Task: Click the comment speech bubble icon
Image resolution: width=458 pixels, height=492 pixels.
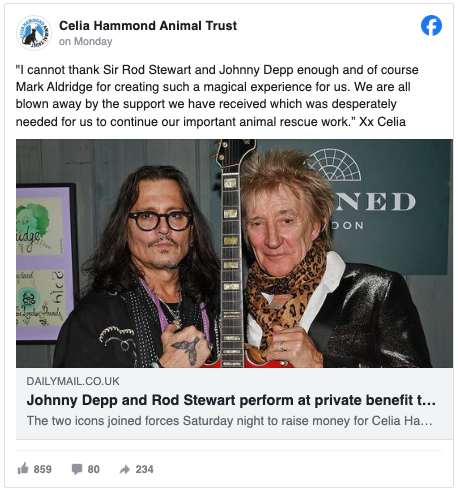Action: tap(77, 469)
